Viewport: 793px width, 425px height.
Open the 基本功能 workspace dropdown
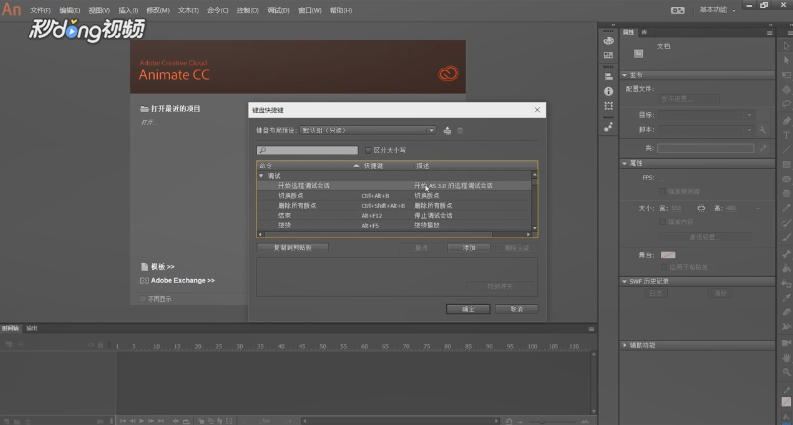tap(717, 10)
